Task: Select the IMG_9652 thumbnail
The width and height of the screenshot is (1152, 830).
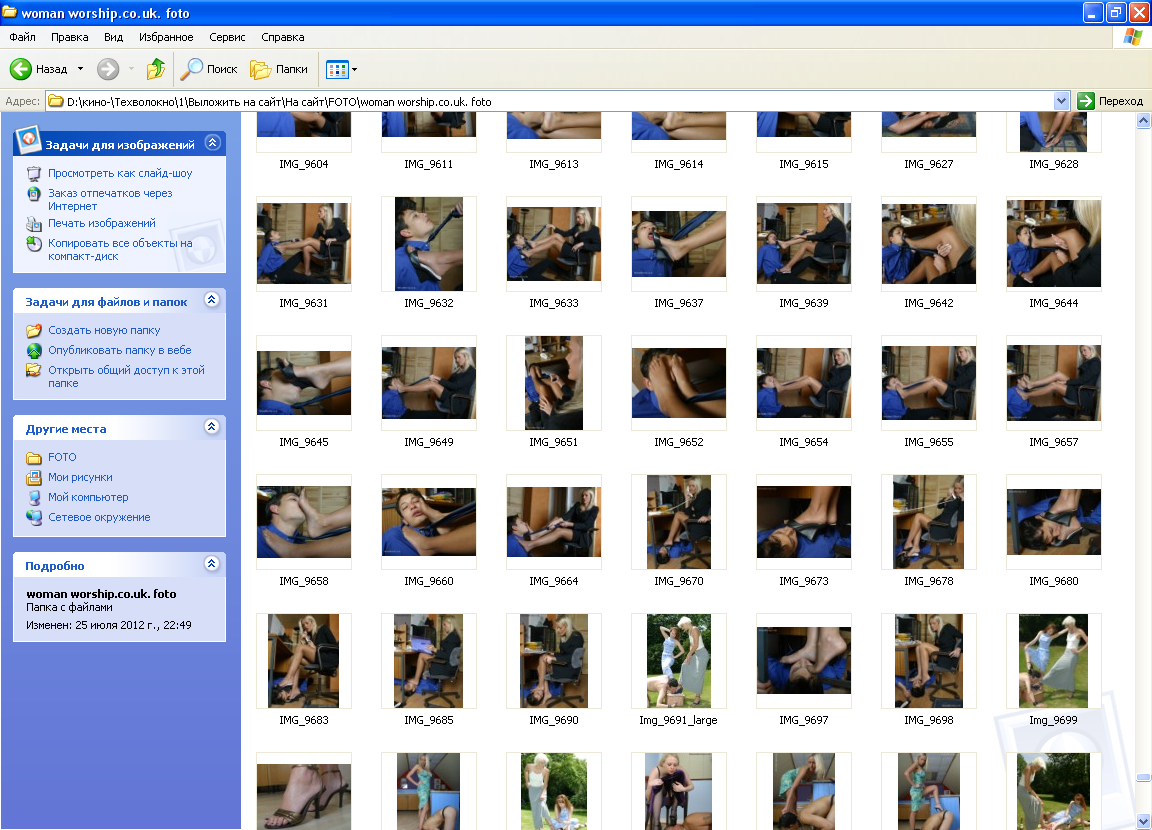Action: tap(679, 383)
